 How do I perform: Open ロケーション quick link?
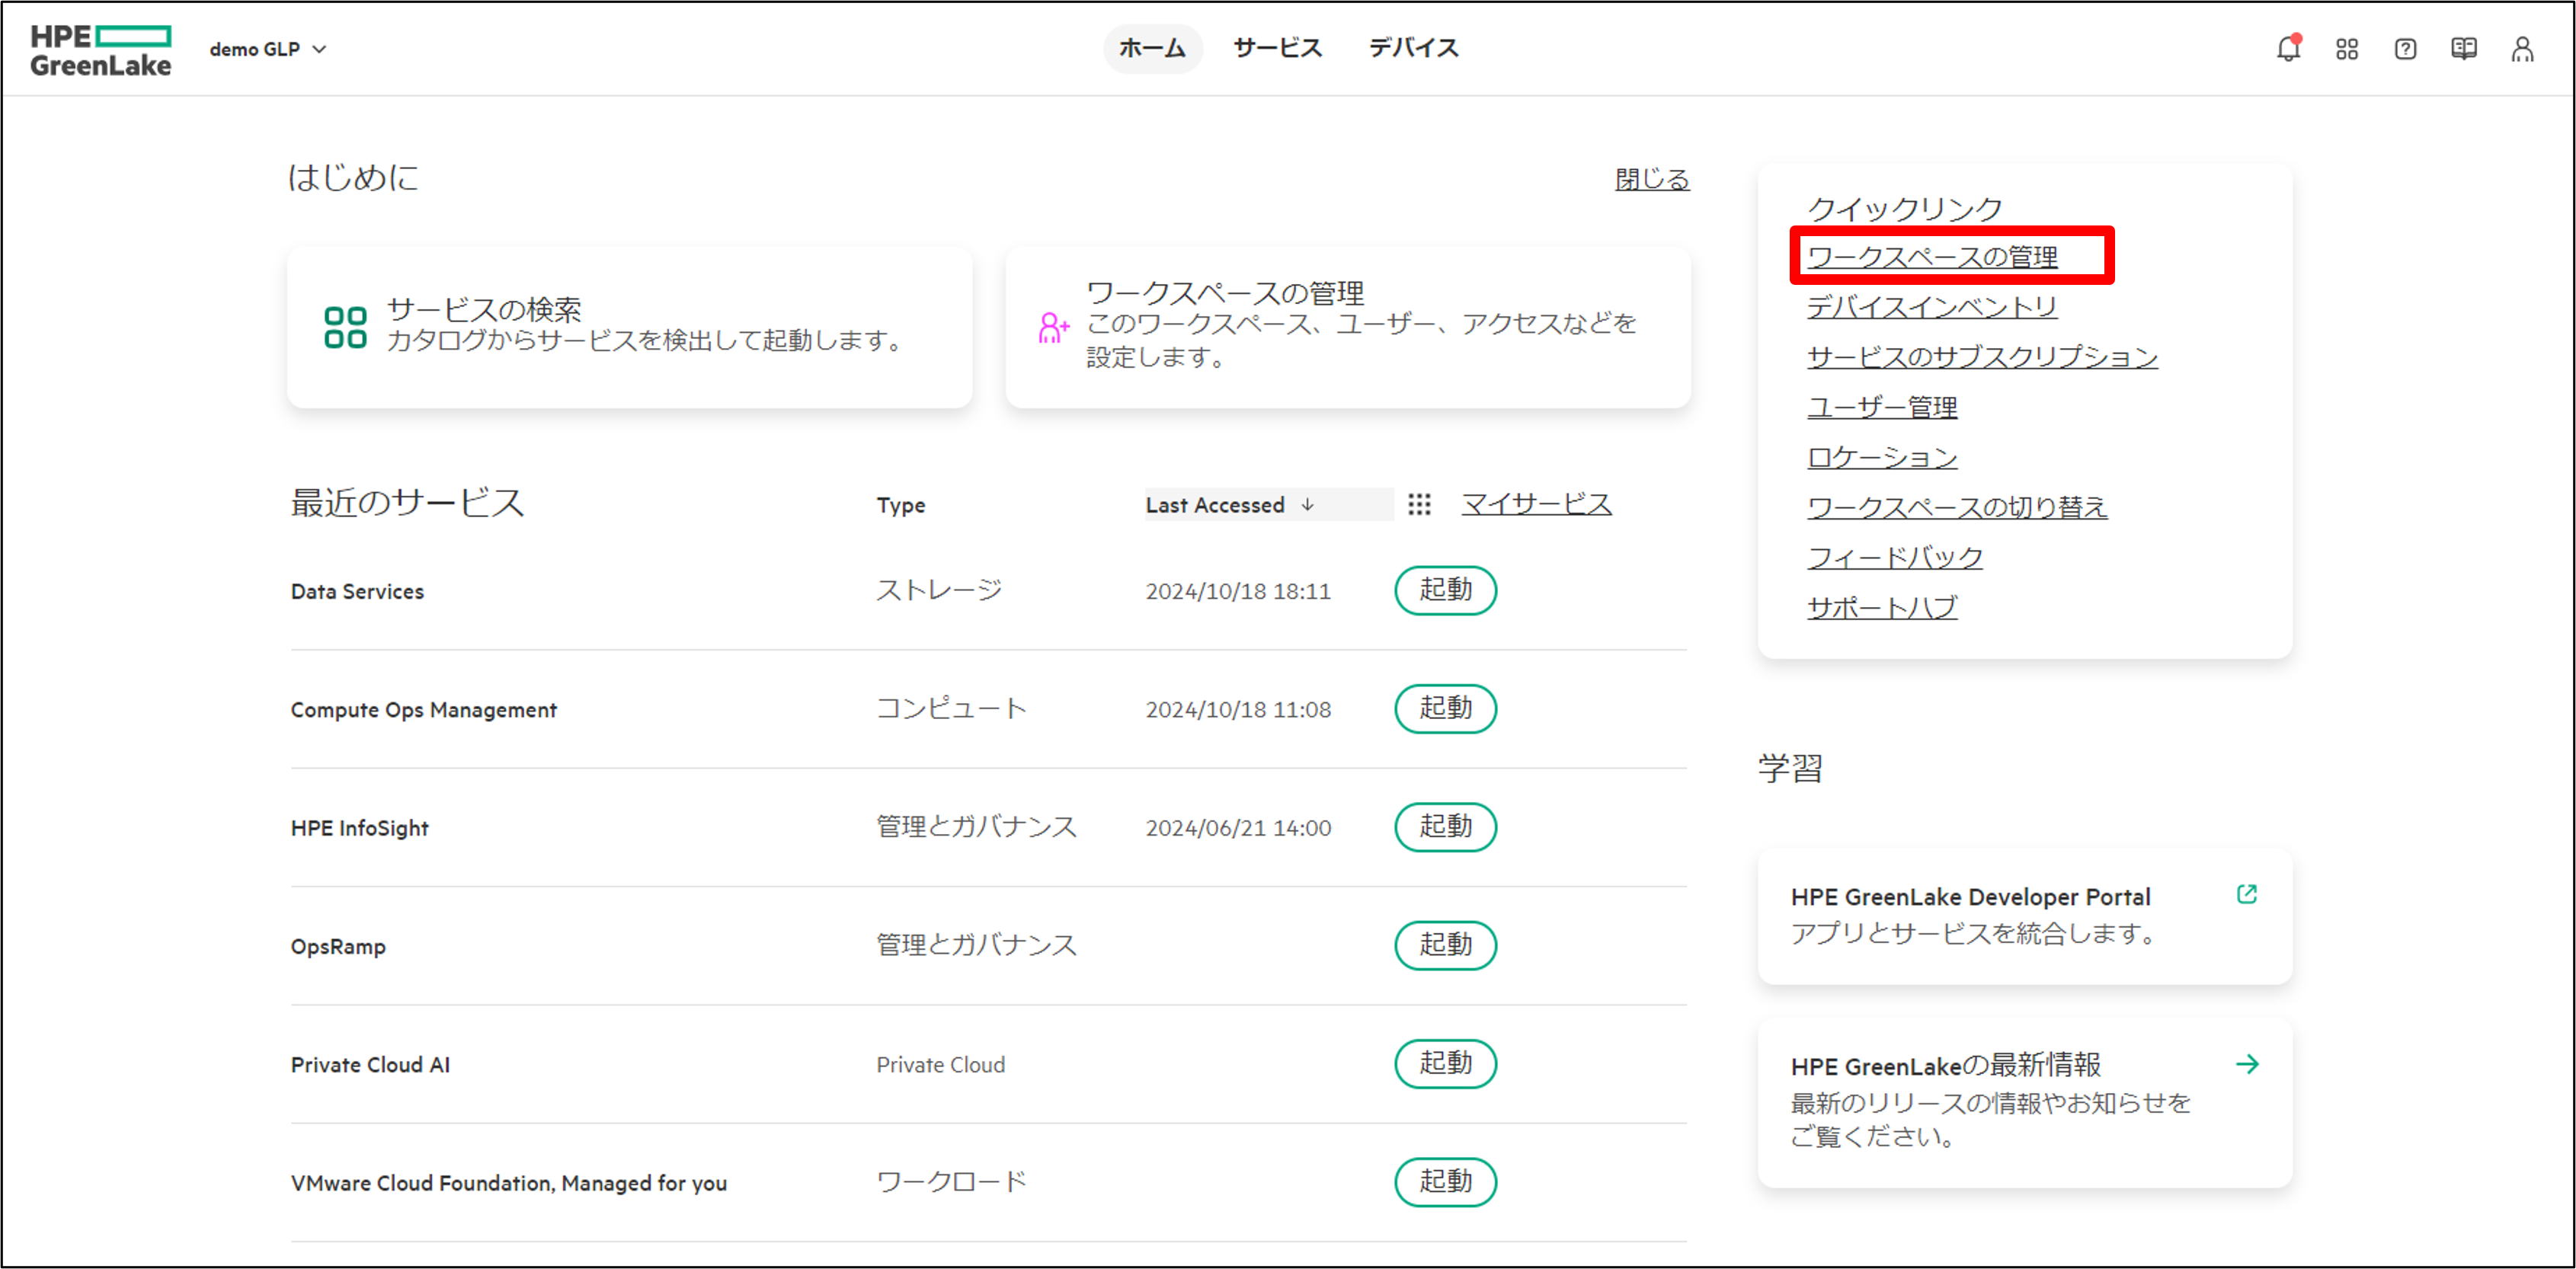tap(1882, 457)
